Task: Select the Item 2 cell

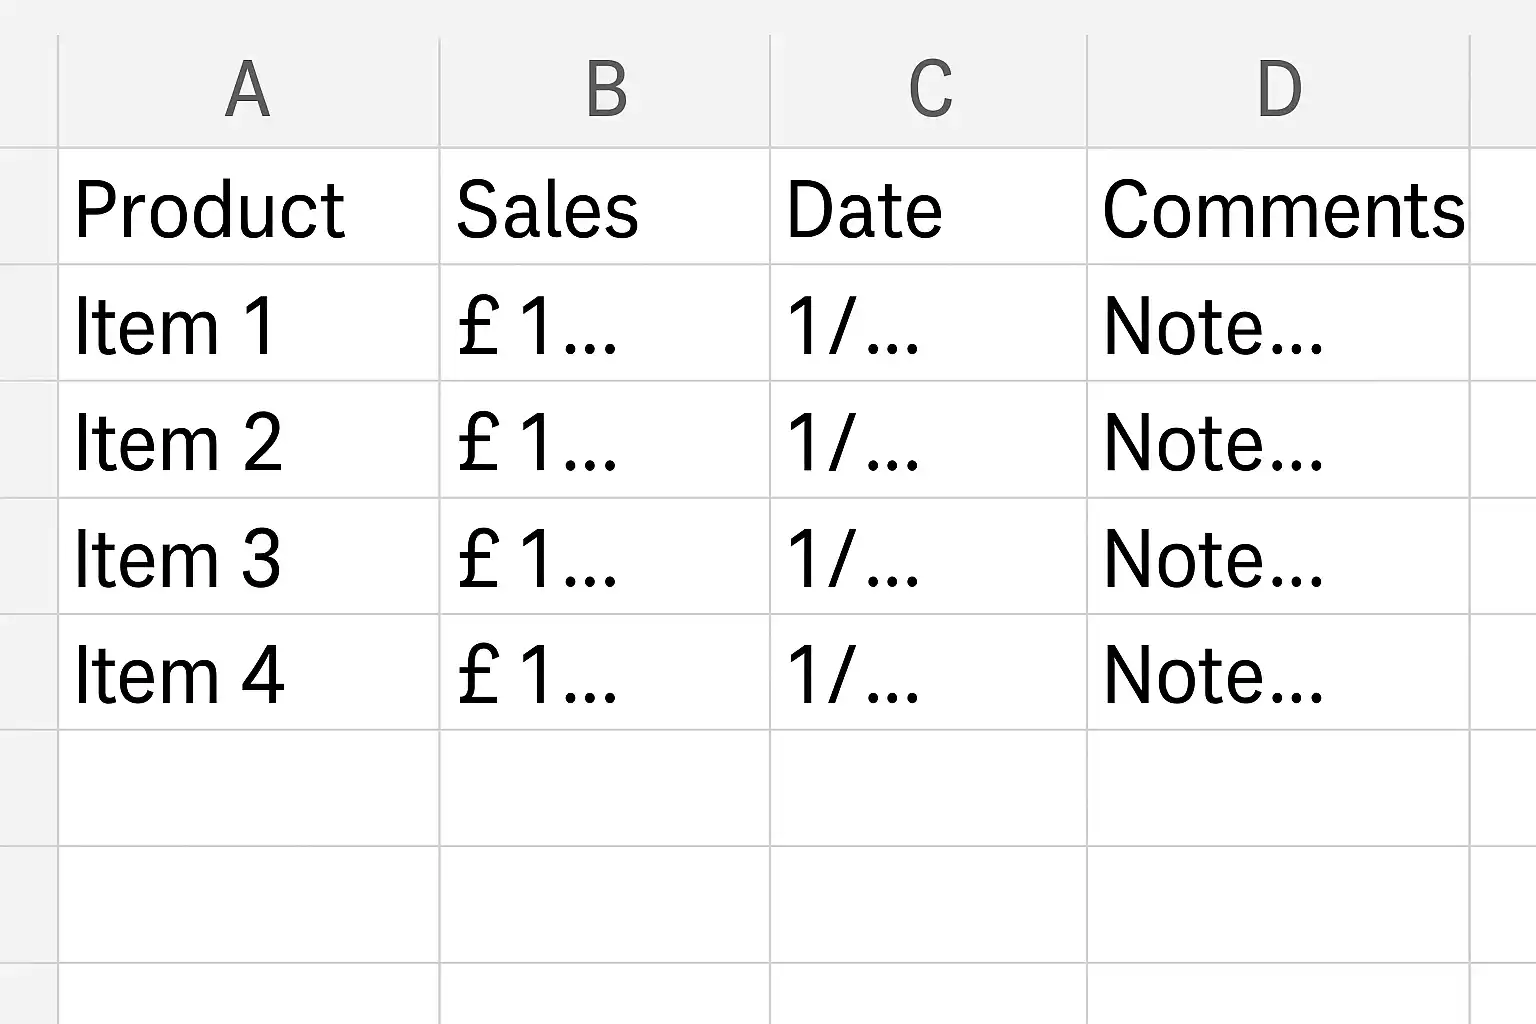Action: (x=248, y=440)
